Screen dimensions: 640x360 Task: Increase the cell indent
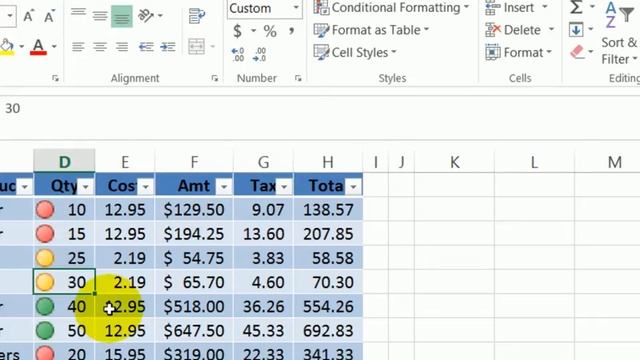coord(168,47)
